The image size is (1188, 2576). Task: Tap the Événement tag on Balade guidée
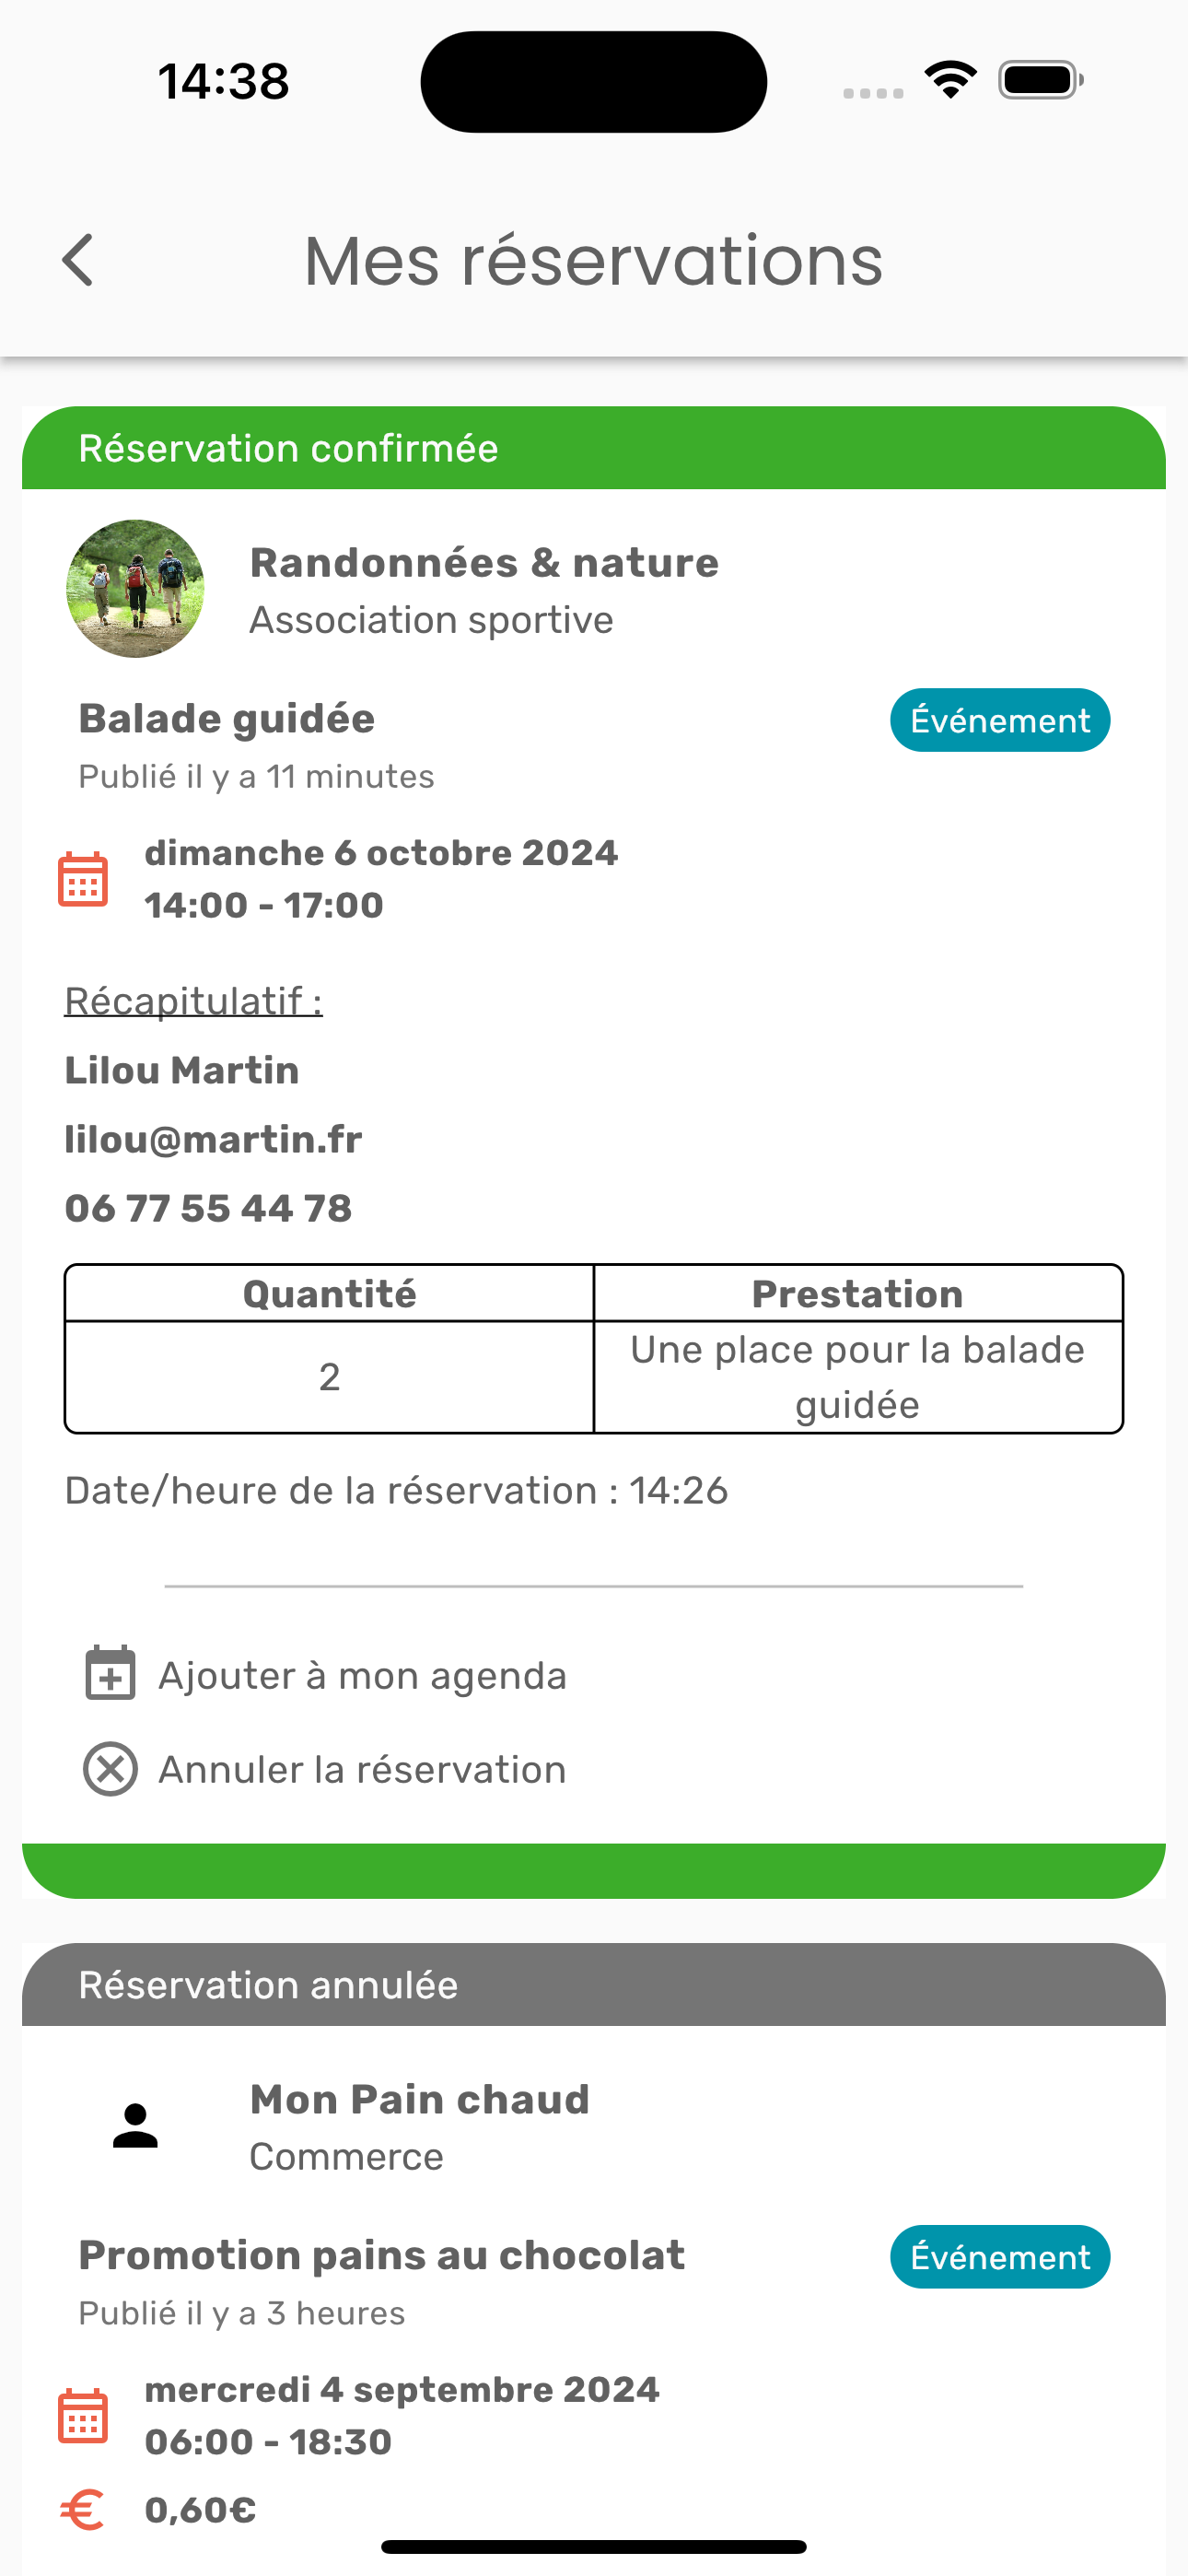coord(999,720)
